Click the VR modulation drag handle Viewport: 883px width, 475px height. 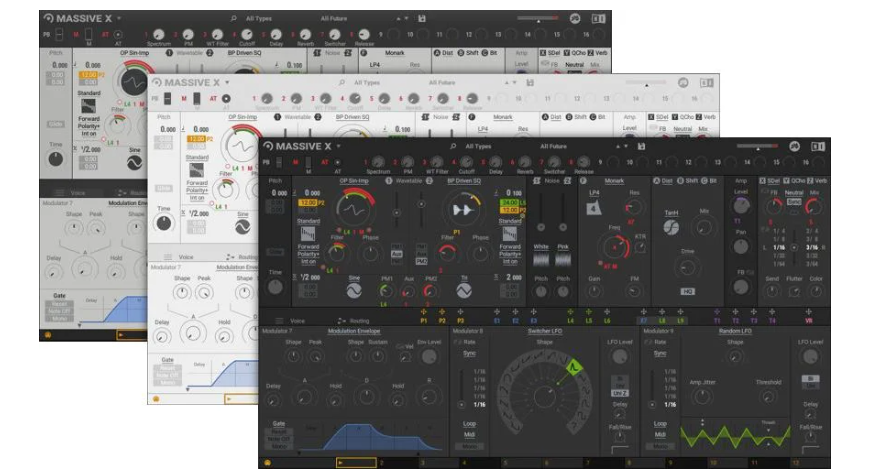point(809,312)
